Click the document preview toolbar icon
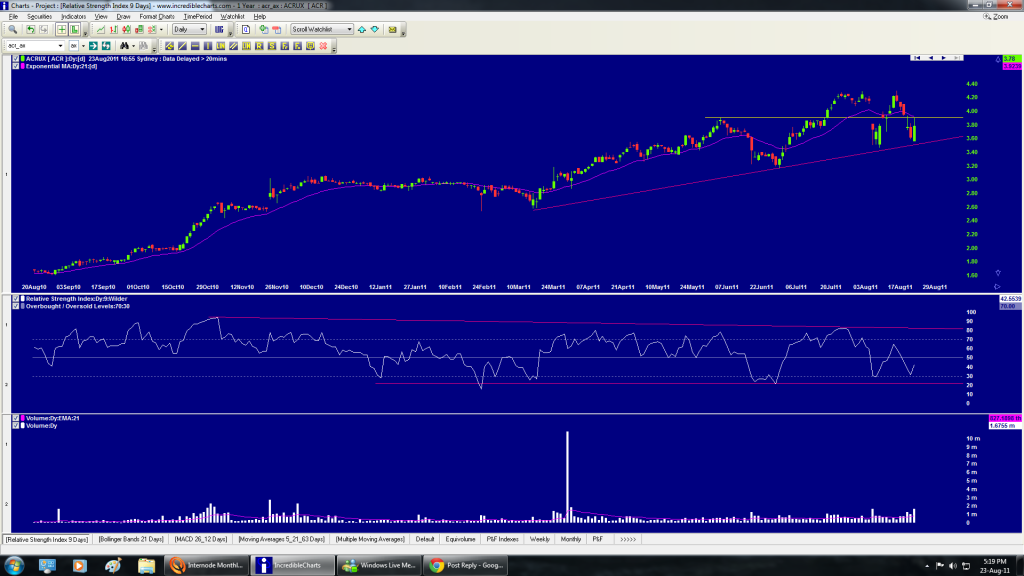The width and height of the screenshot is (1024, 576). [246, 29]
